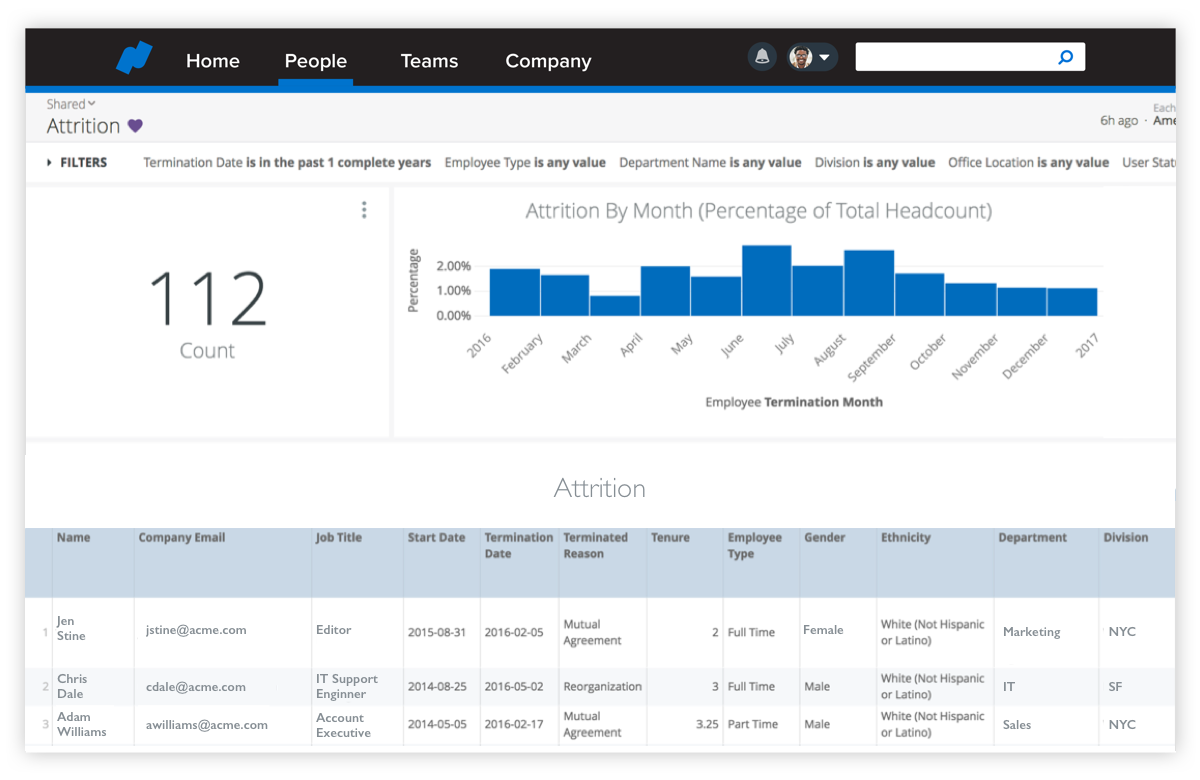Image resolution: width=1200 pixels, height=780 pixels.
Task: Click the Employee Type column header
Action: 755,545
